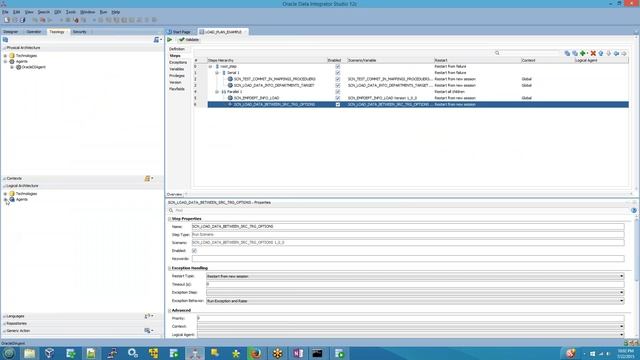Viewport: 640px width, 360px height.
Task: Click the second Collapse All steps icon
Action: click(x=575, y=53)
